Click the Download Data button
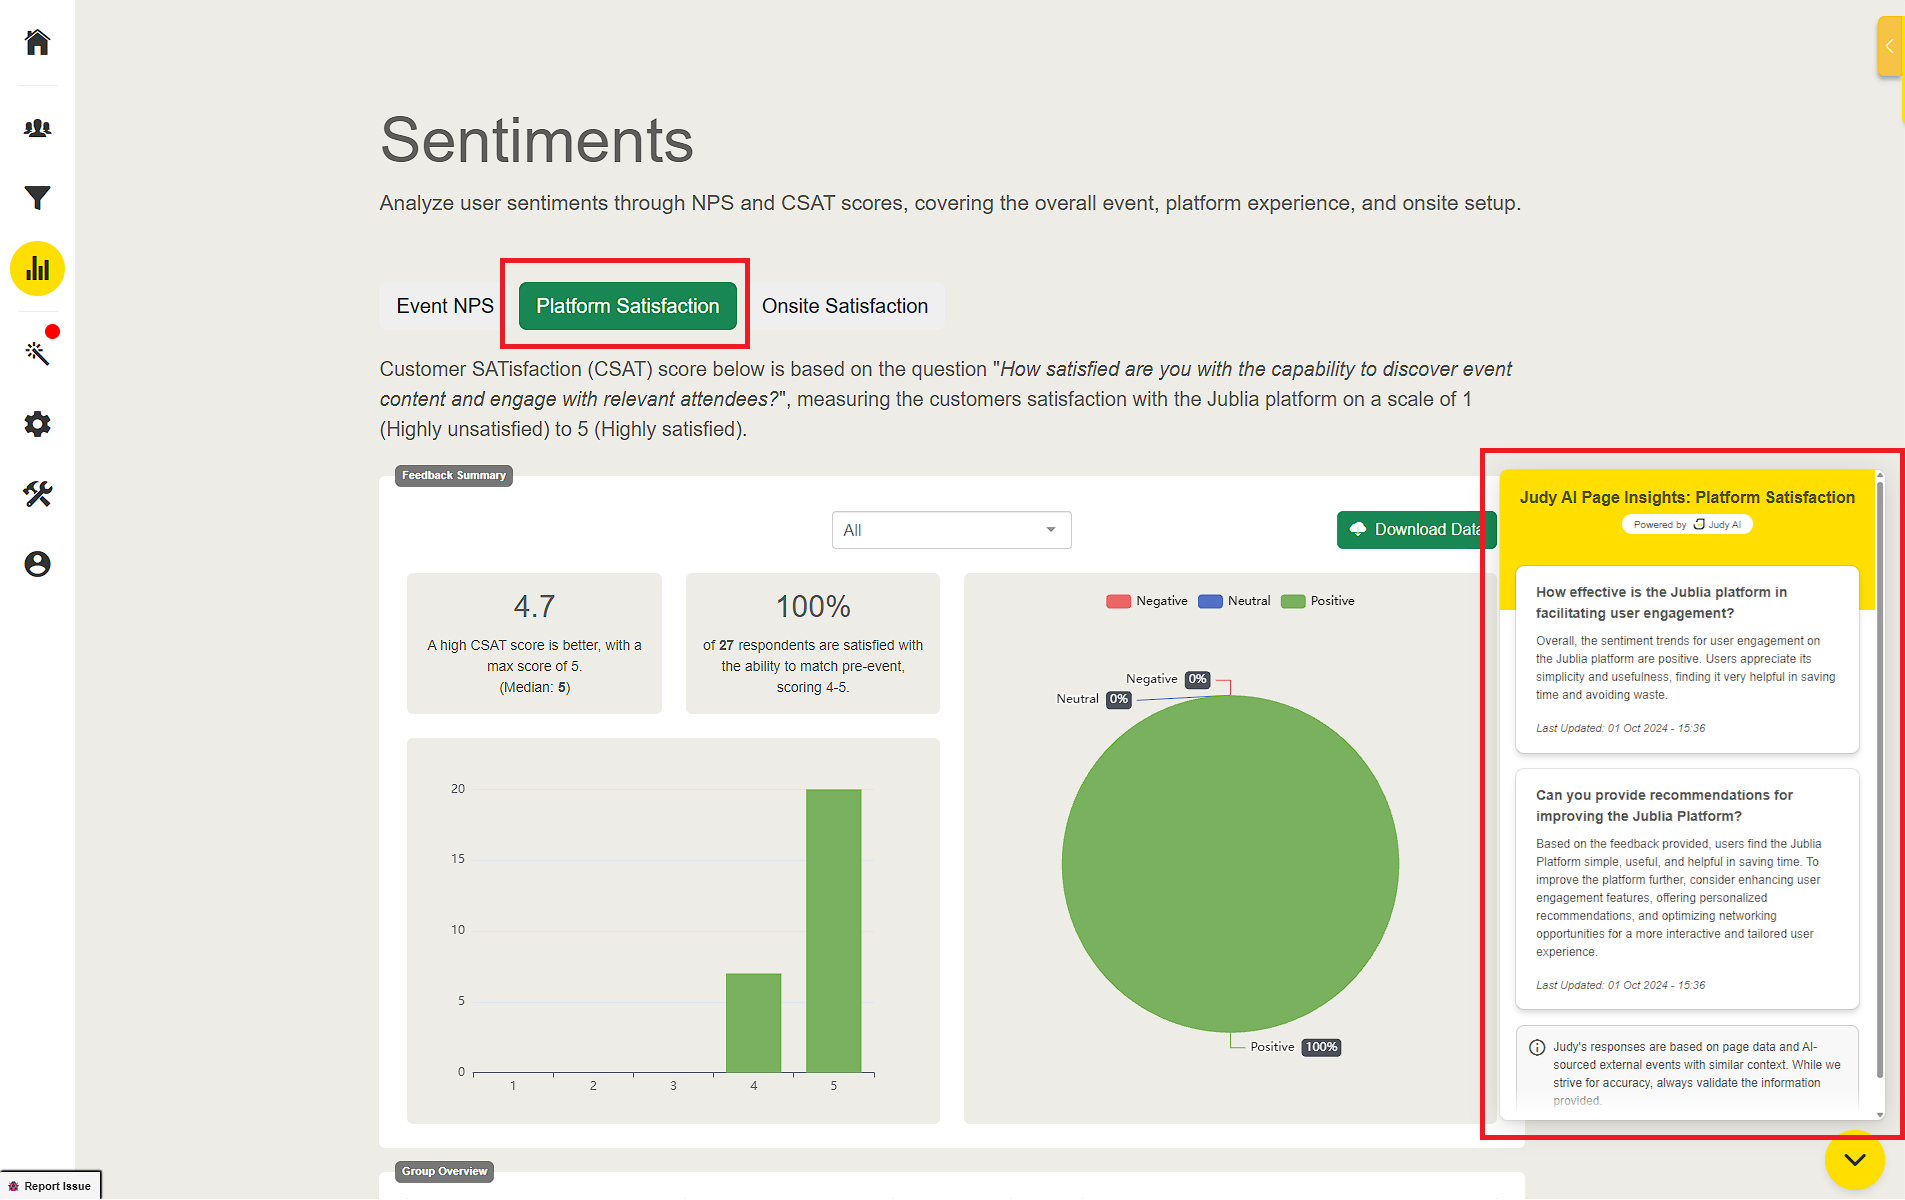The width and height of the screenshot is (1905, 1200). pos(1416,530)
